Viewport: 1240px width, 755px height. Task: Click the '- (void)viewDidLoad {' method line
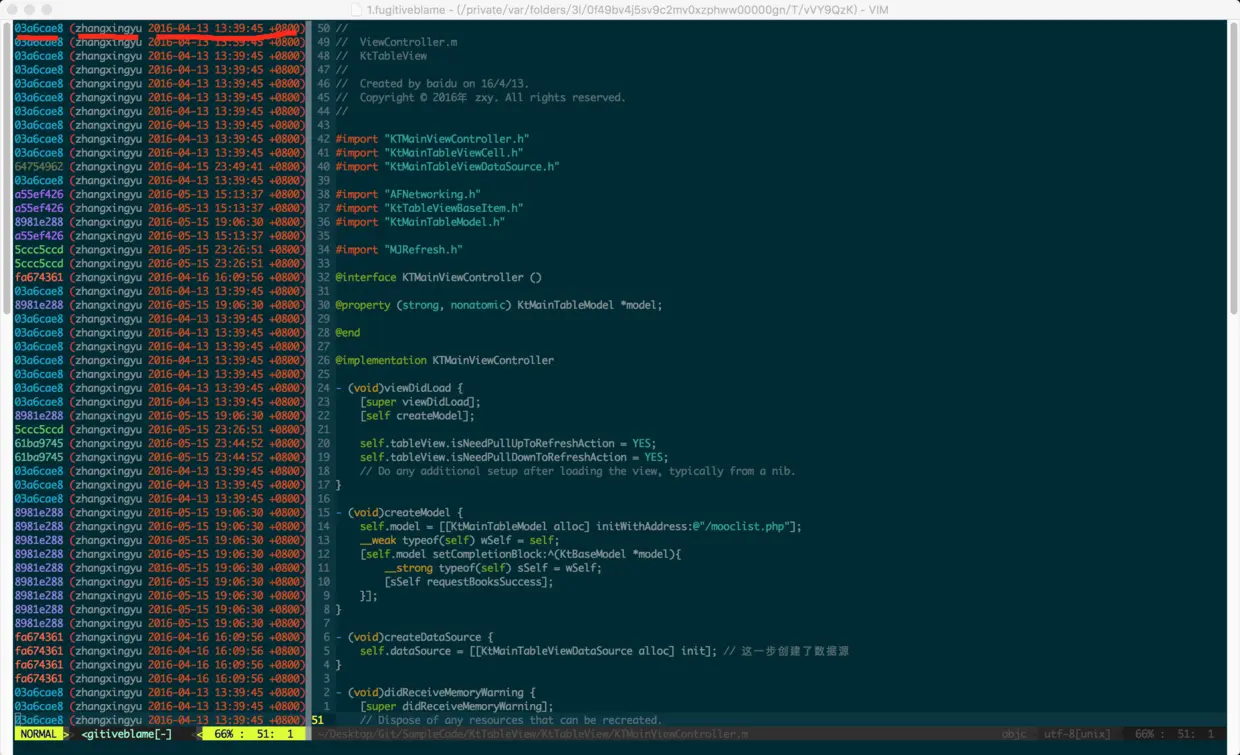pyautogui.click(x=399, y=388)
